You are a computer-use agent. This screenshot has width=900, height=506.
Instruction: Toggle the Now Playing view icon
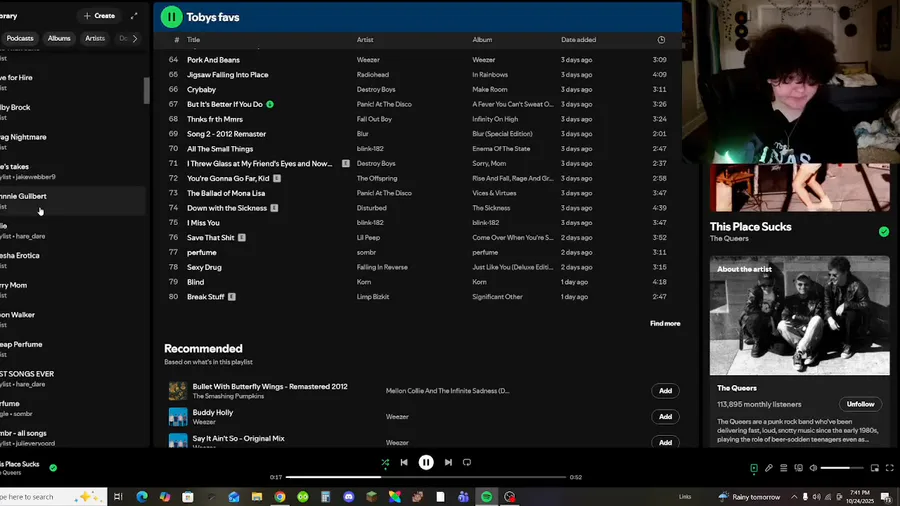tap(754, 468)
